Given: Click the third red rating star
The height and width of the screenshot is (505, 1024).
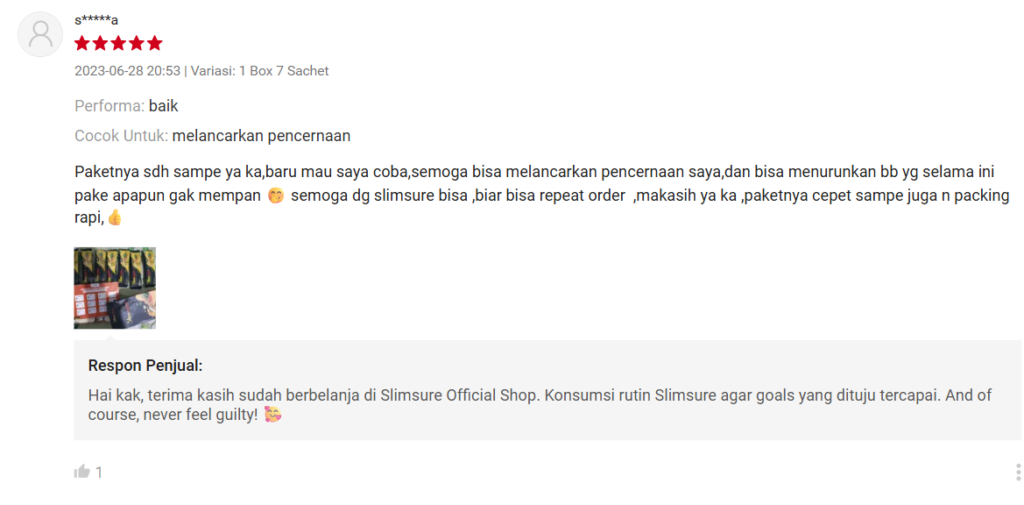Looking at the screenshot, I should (x=118, y=44).
